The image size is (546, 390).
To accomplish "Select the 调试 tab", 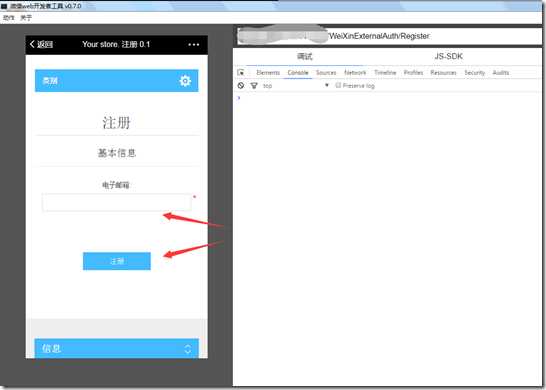I will 305,56.
